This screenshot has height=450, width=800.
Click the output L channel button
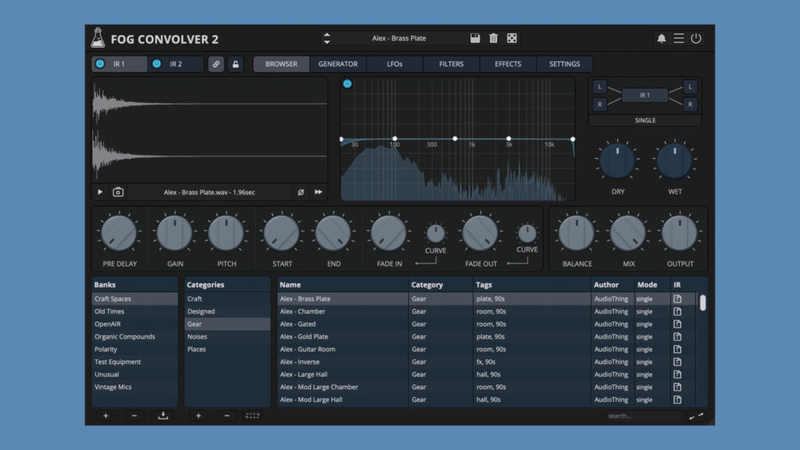click(x=690, y=87)
